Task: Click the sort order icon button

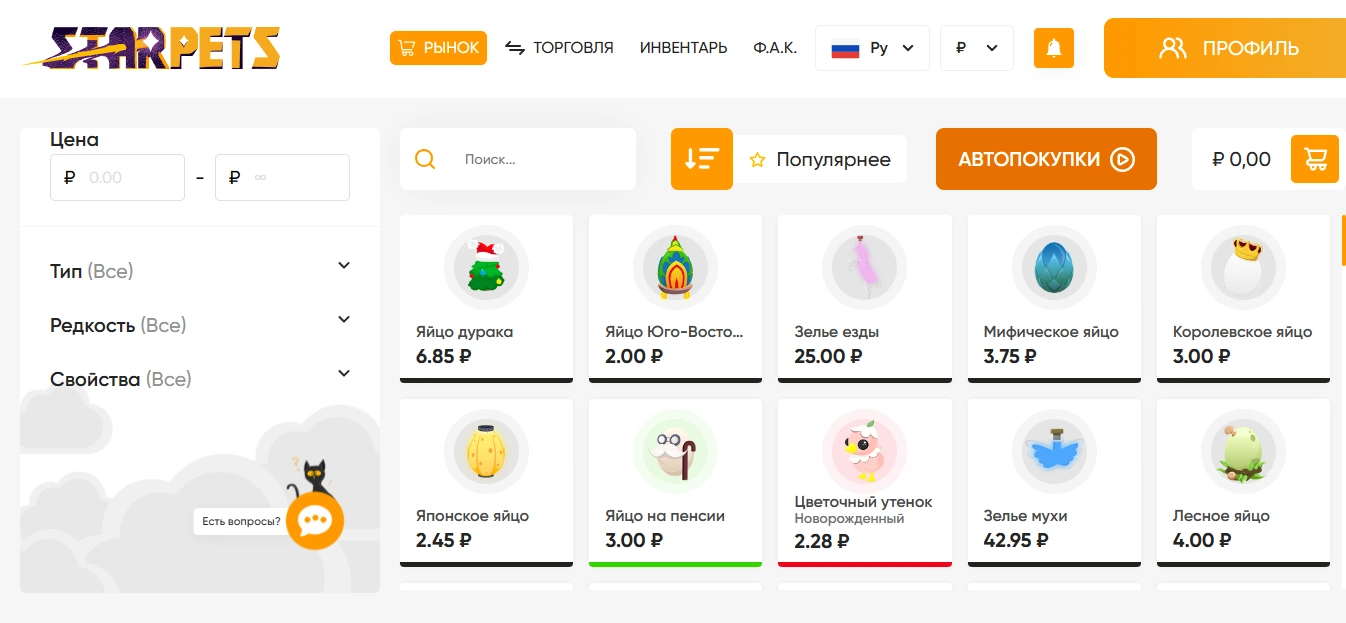Action: click(x=702, y=159)
